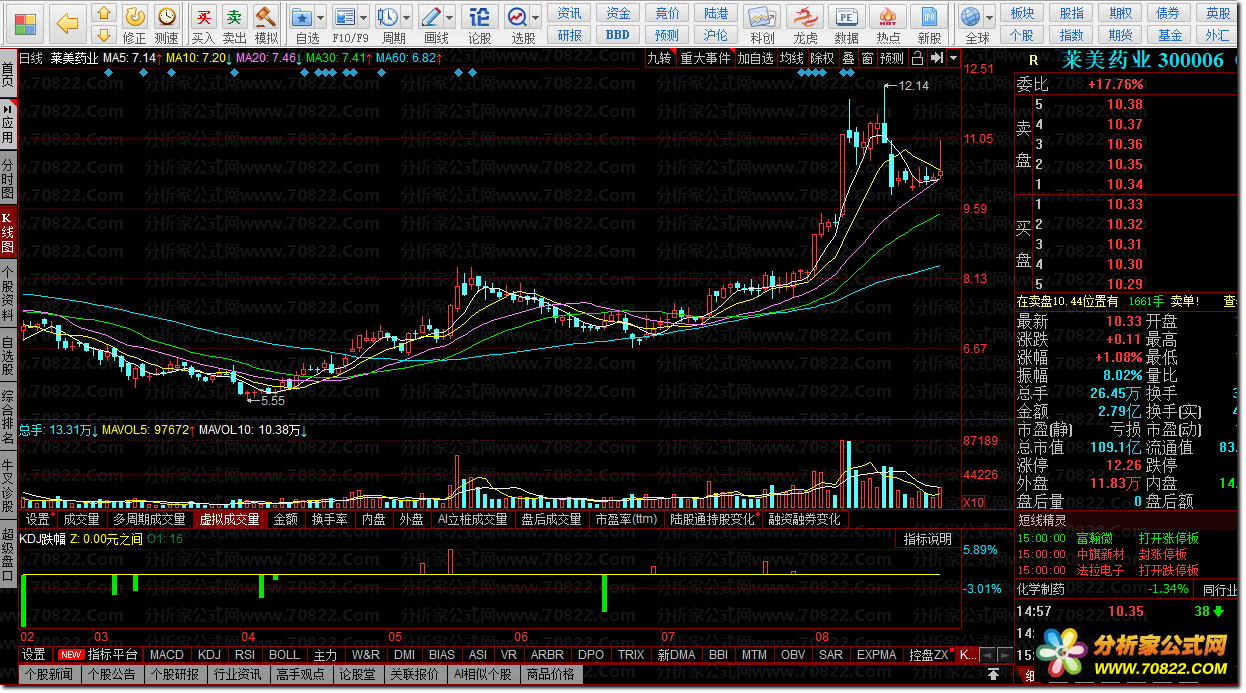Screen dimensions: 1246x693
Task: Open the 热点 hot topics flame icon
Action: 887,17
